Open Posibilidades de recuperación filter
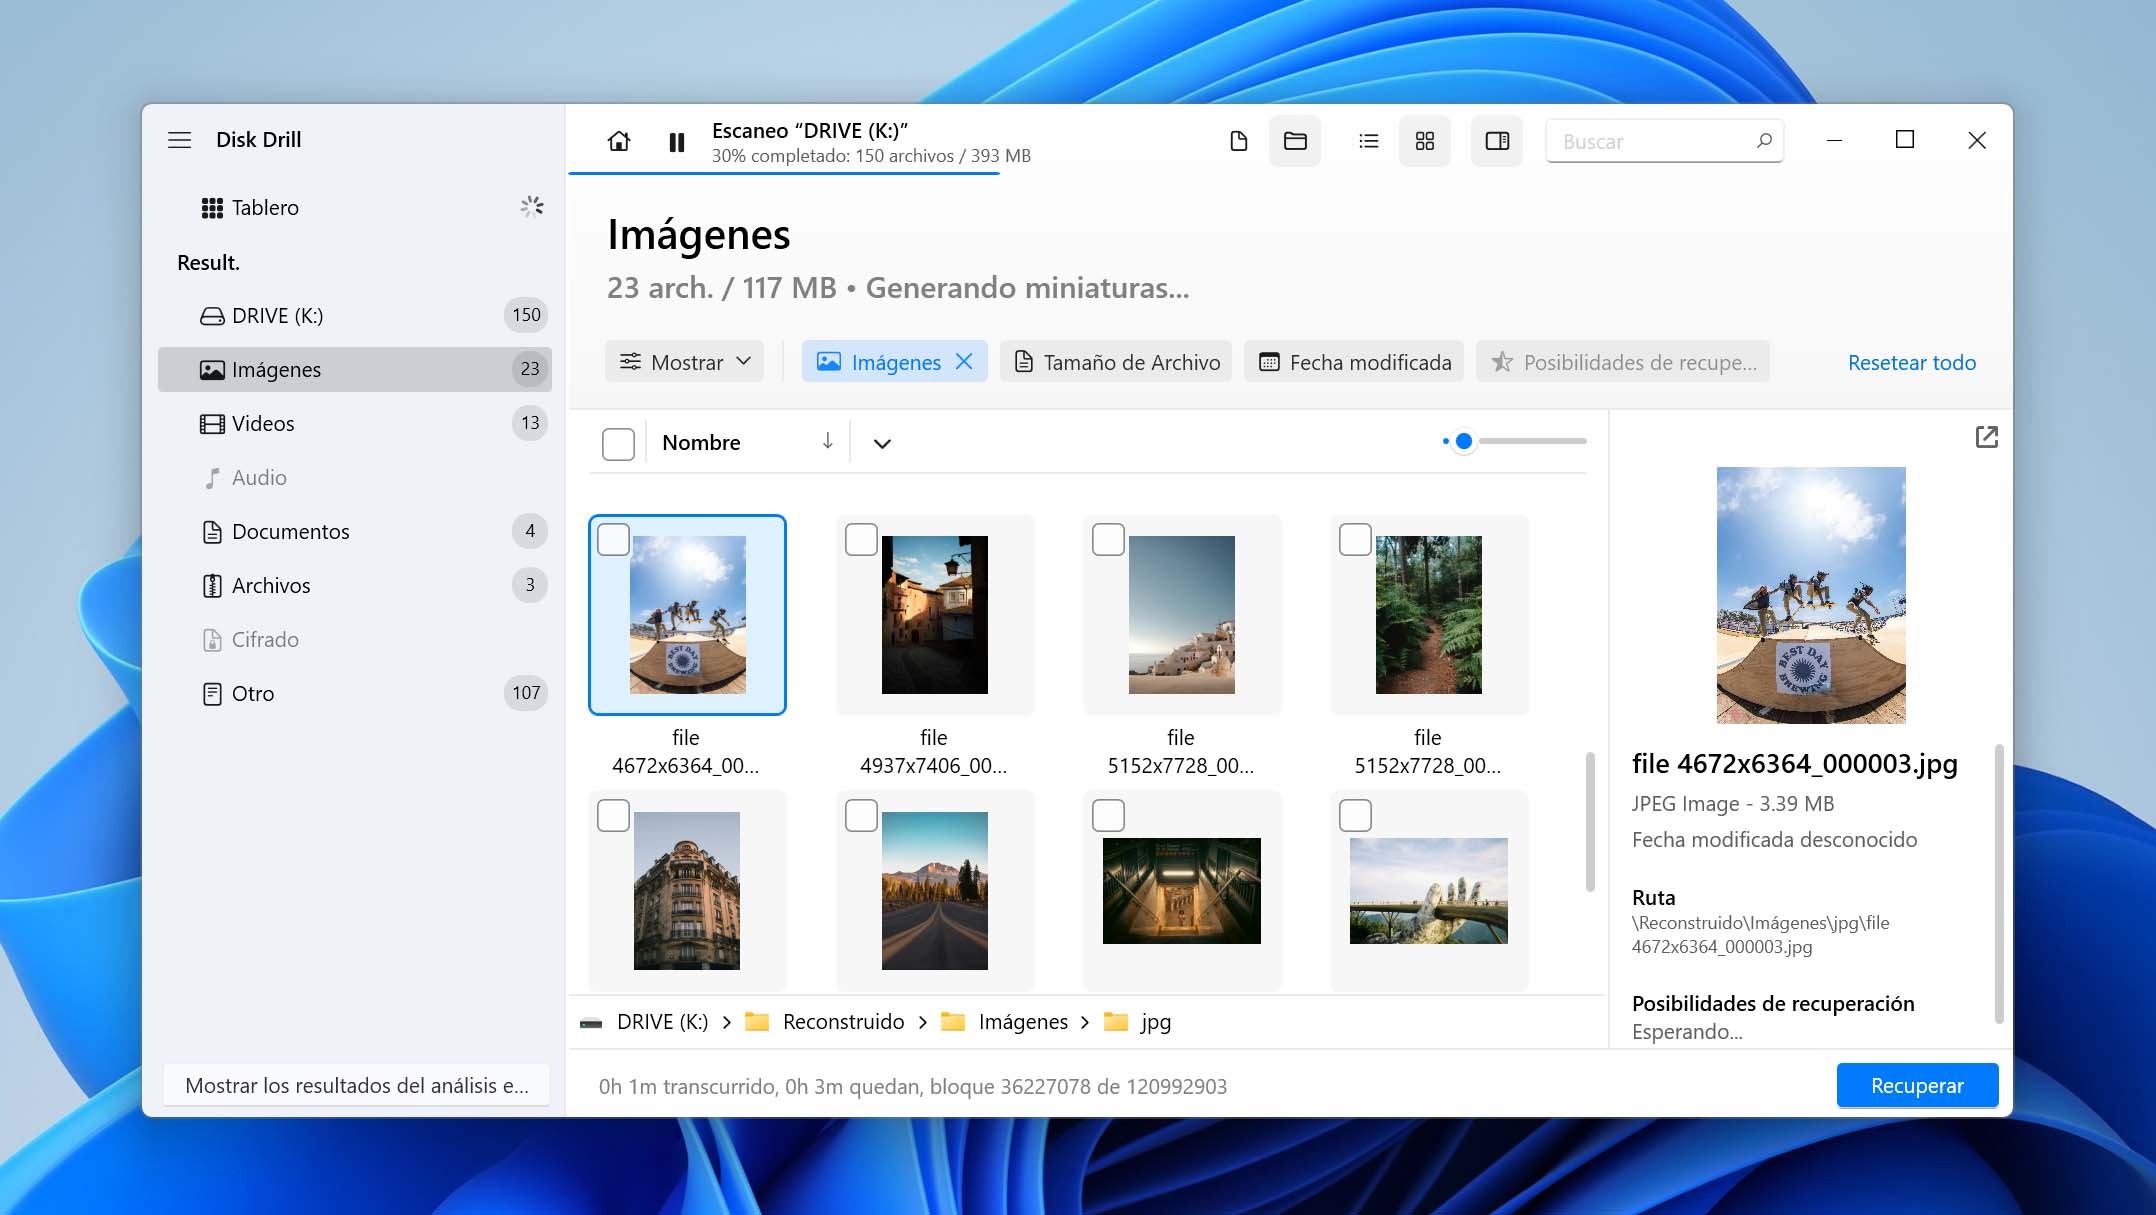The width and height of the screenshot is (2156, 1215). [1623, 362]
